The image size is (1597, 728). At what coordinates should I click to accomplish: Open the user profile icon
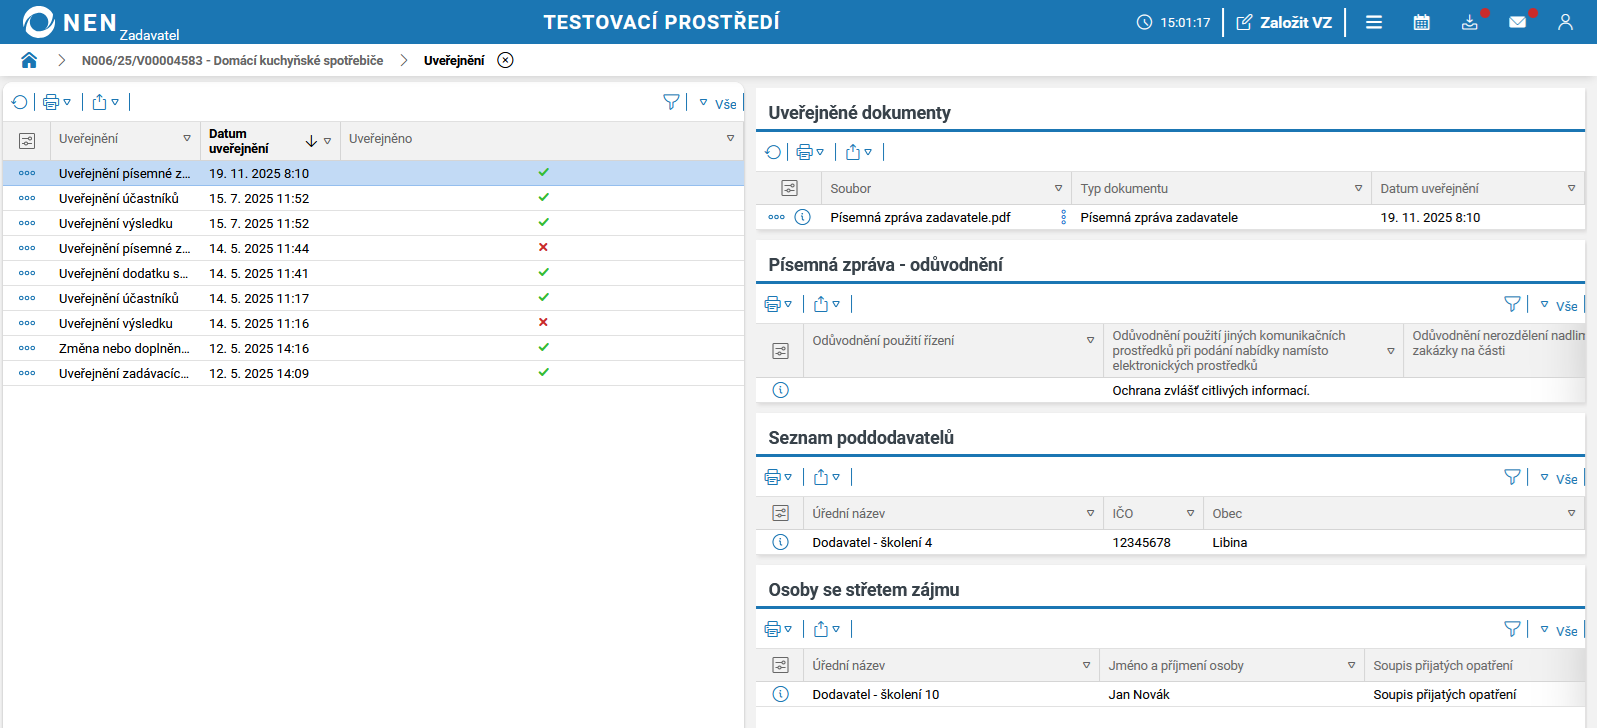coord(1565,22)
